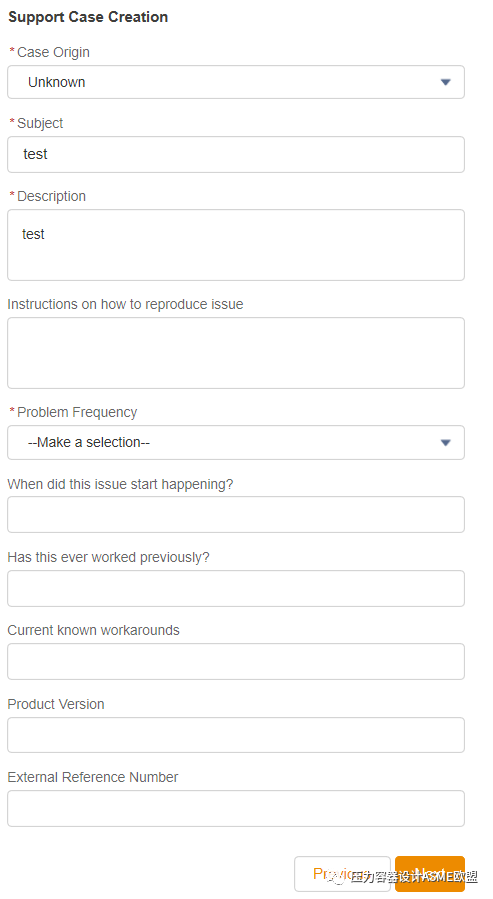Focus the External Reference Number field
493x899 pixels.
click(236, 808)
